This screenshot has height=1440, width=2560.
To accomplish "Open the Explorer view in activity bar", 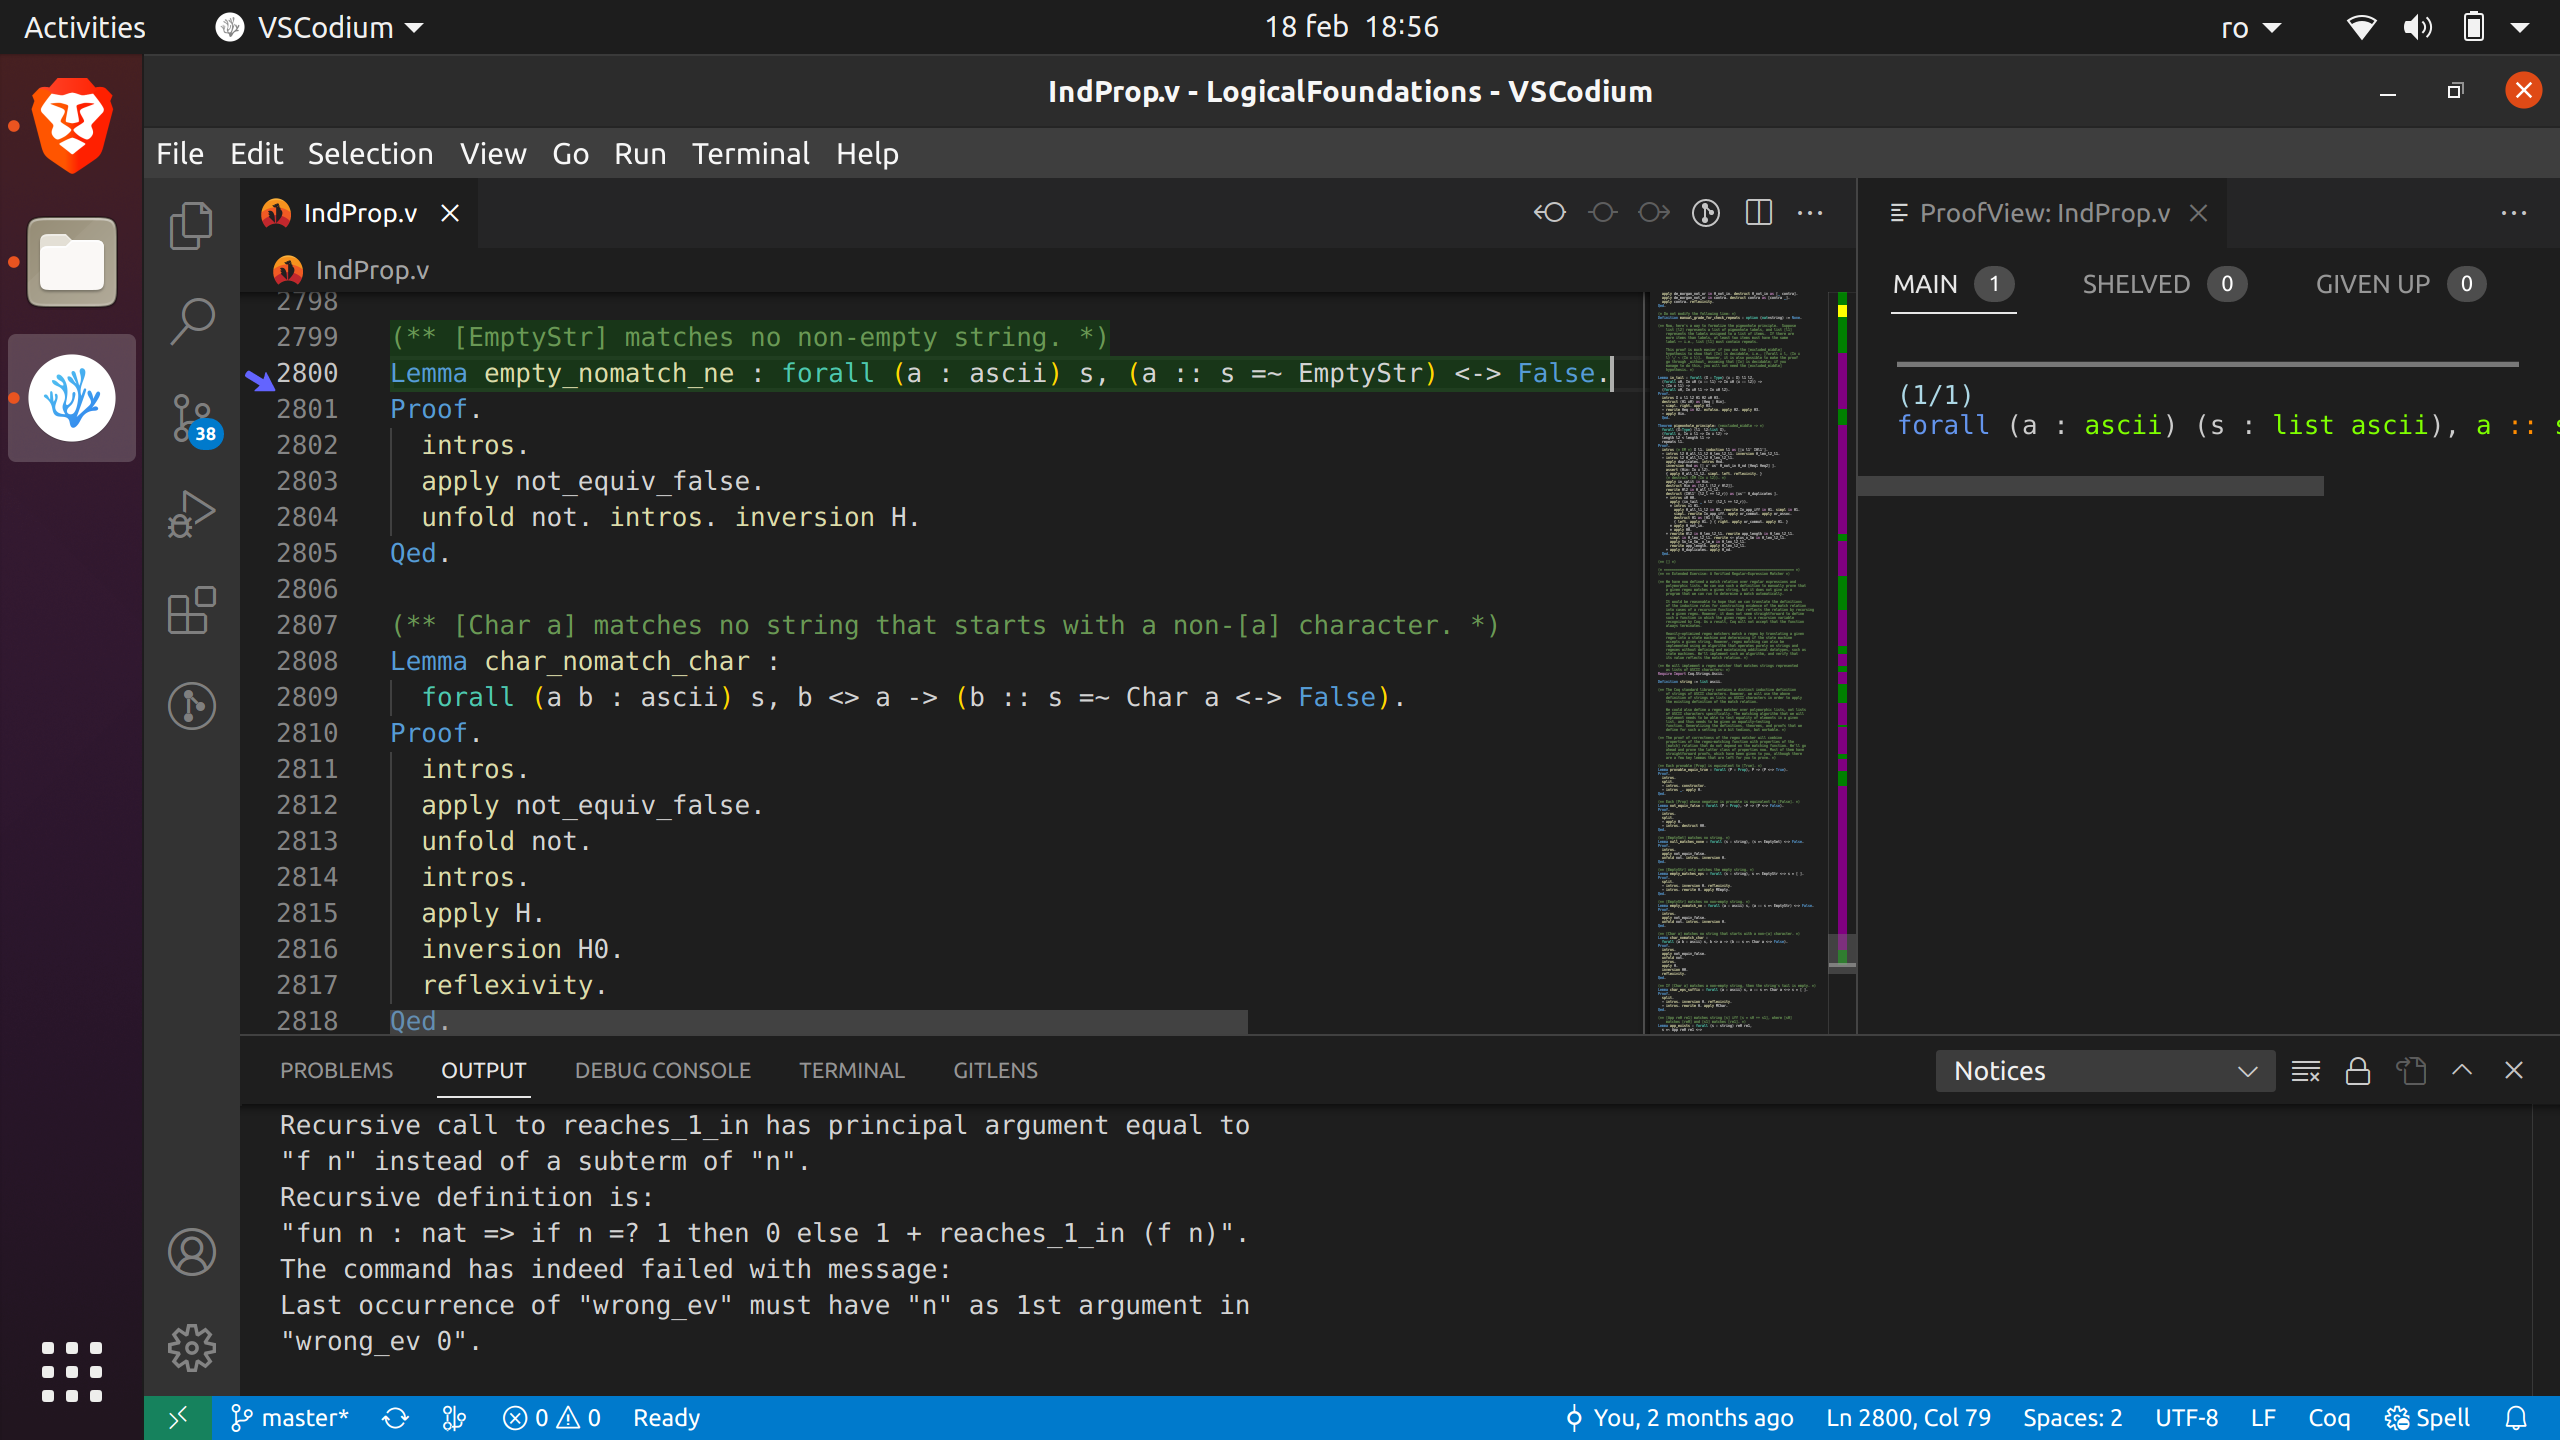I will 191,226.
